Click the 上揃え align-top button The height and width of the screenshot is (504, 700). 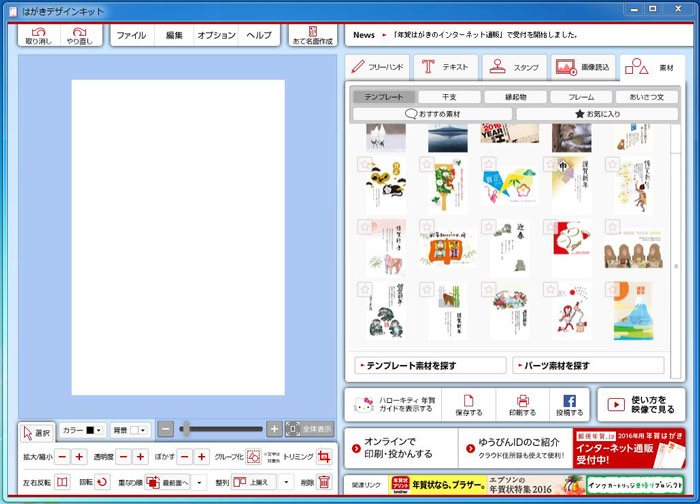coord(254,482)
